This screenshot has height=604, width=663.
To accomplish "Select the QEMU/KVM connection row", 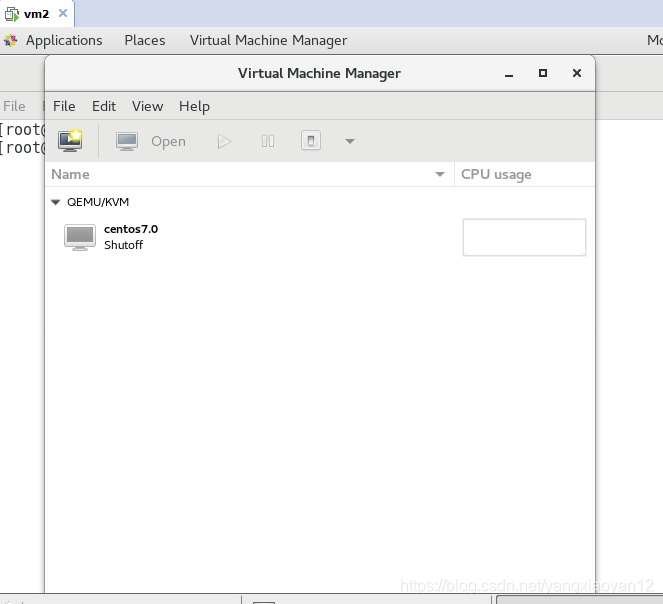I will [x=320, y=202].
